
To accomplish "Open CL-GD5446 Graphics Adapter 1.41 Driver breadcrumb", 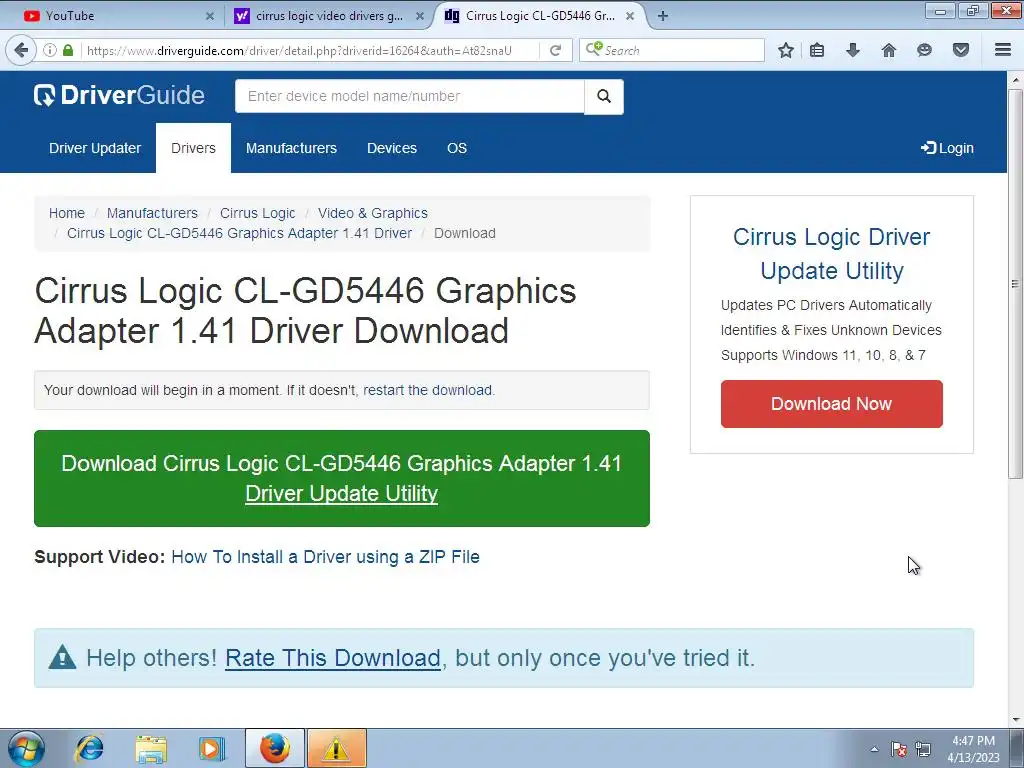I will click(x=240, y=233).
